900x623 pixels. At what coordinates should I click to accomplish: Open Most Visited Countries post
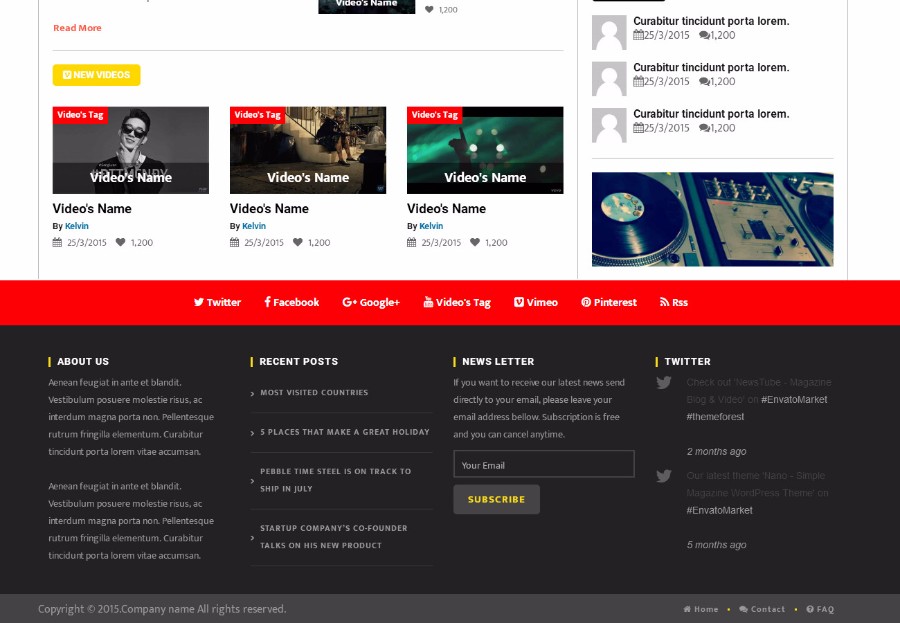[x=314, y=393]
